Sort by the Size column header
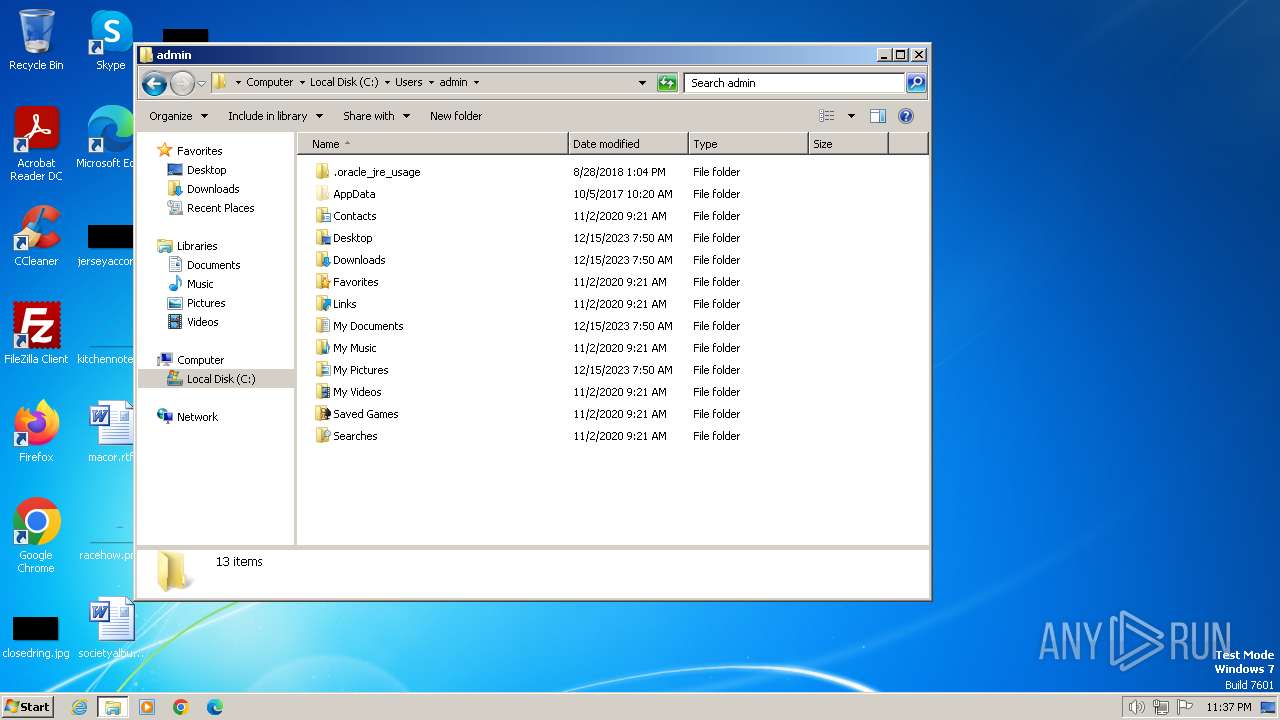The image size is (1280, 720). tap(848, 144)
